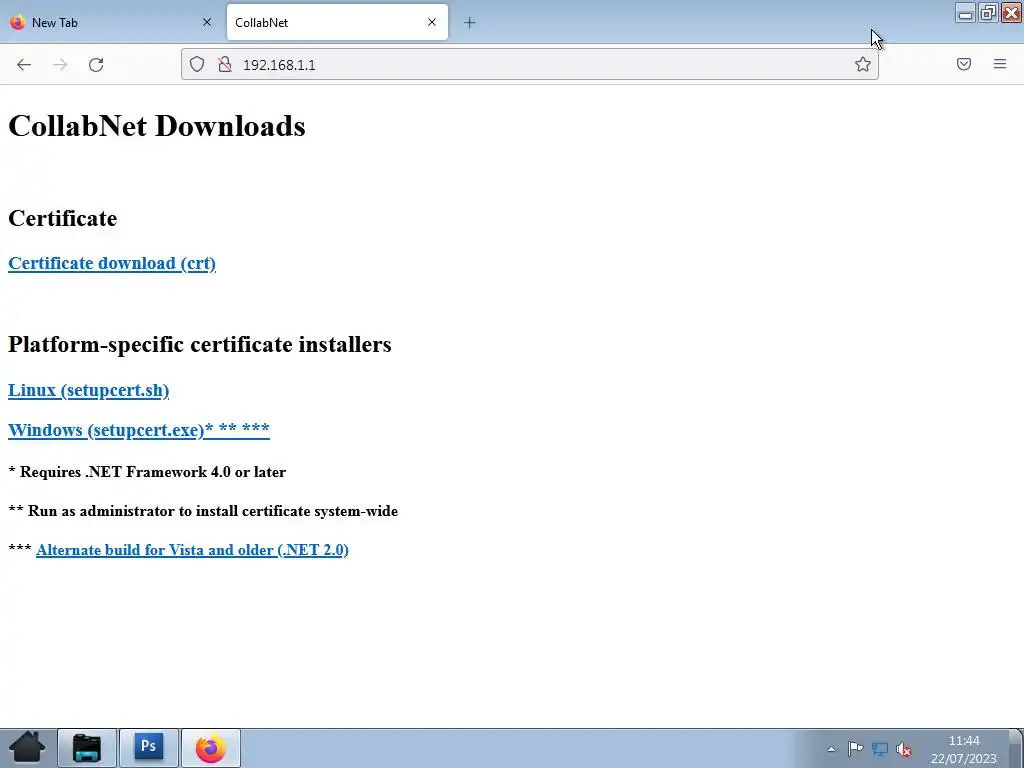Open the Firefox hamburger menu
This screenshot has height=768, width=1024.
click(x=1000, y=64)
